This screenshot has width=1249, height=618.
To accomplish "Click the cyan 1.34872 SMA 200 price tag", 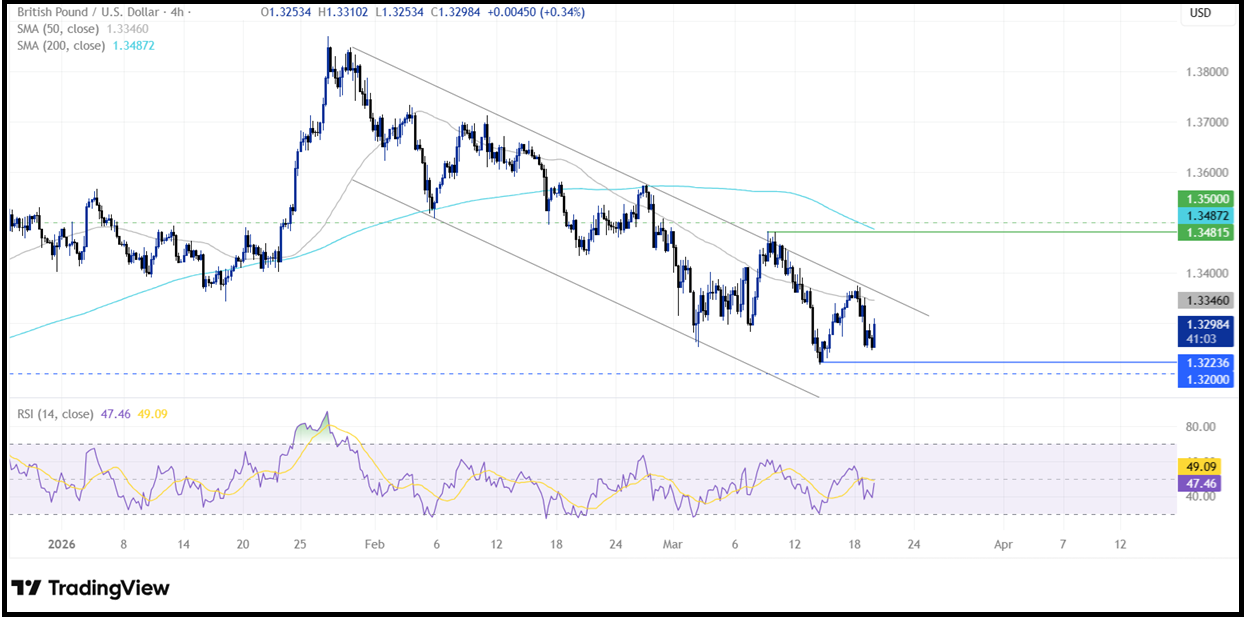I will [x=1208, y=214].
